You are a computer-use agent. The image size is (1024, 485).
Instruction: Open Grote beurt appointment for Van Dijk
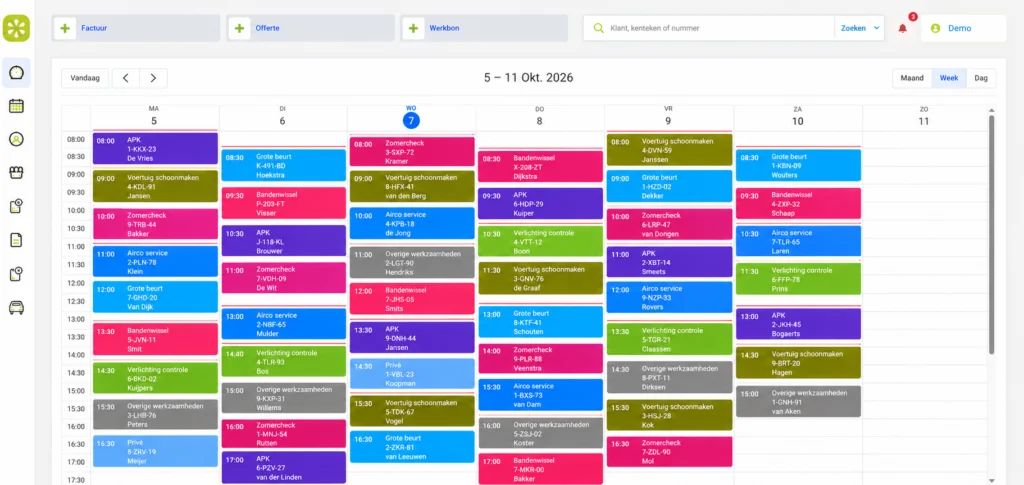pyautogui.click(x=155, y=297)
